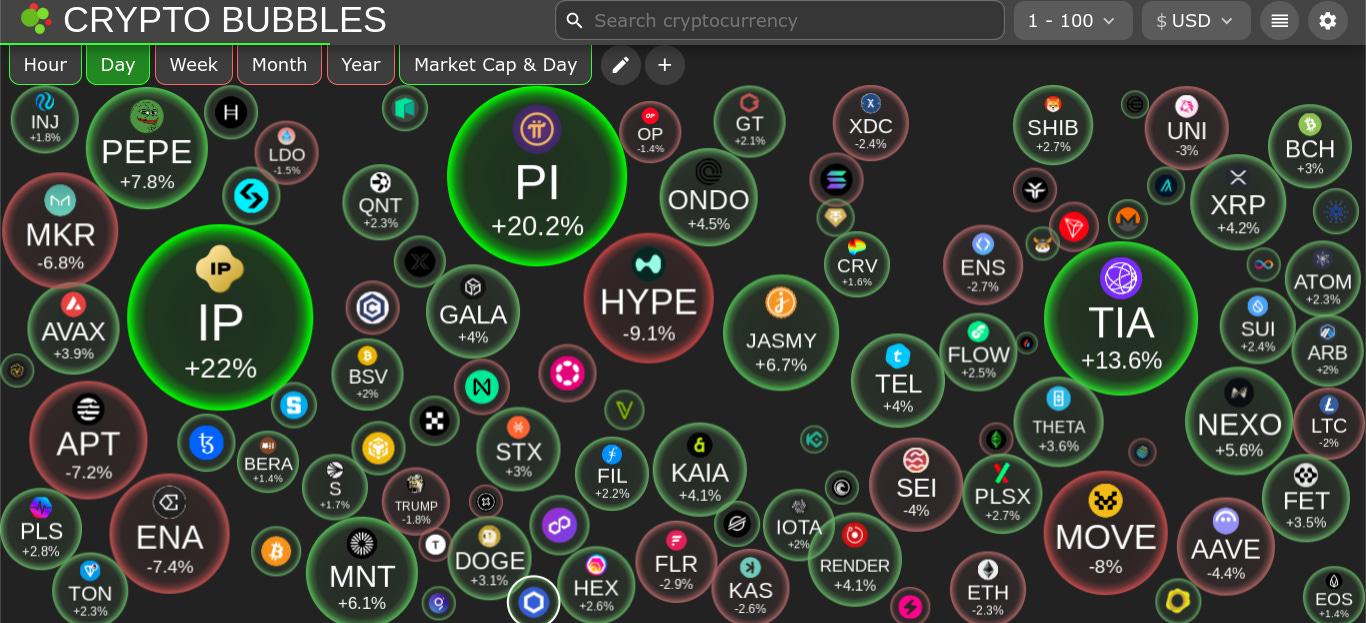Open the settings gear icon
This screenshot has height=623, width=1366.
(x=1328, y=20)
